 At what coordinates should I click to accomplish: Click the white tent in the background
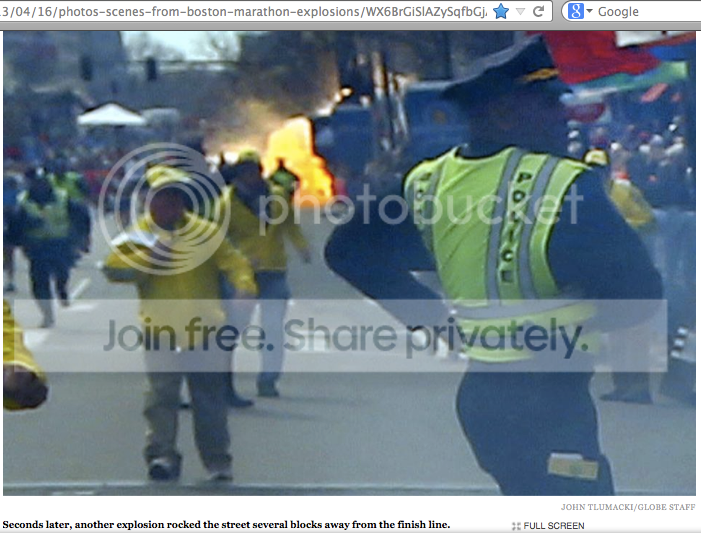pyautogui.click(x=111, y=114)
